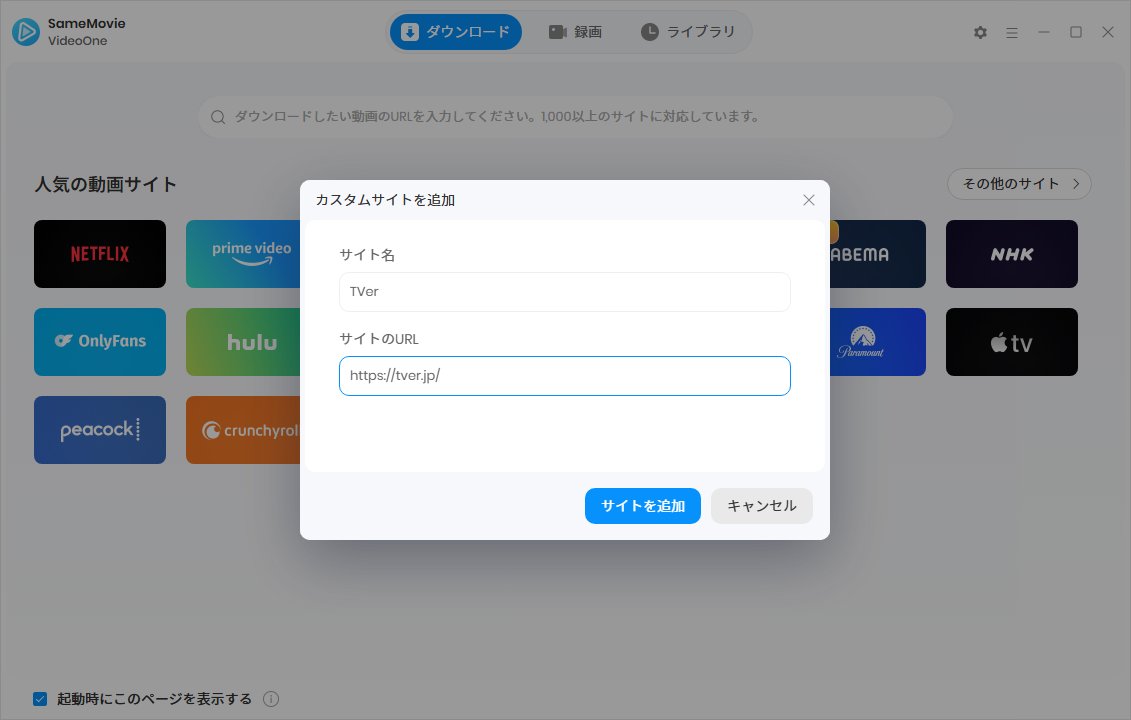Open the Paramount site tile
Image resolution: width=1131 pixels, height=720 pixels.
(x=877, y=342)
